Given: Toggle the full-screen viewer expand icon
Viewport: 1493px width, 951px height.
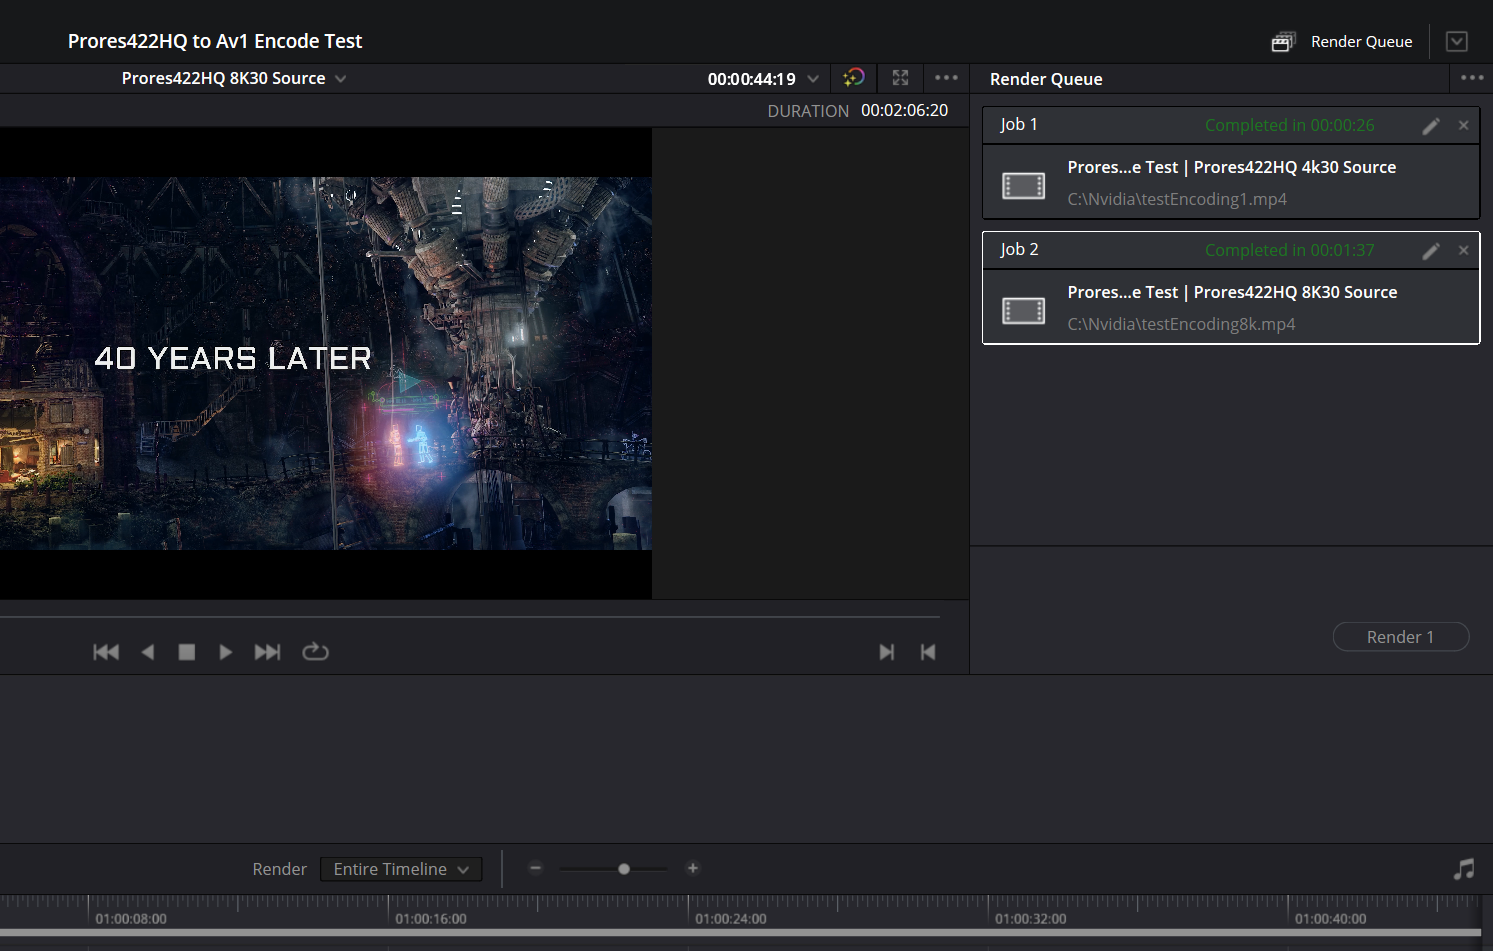Looking at the screenshot, I should click(900, 78).
